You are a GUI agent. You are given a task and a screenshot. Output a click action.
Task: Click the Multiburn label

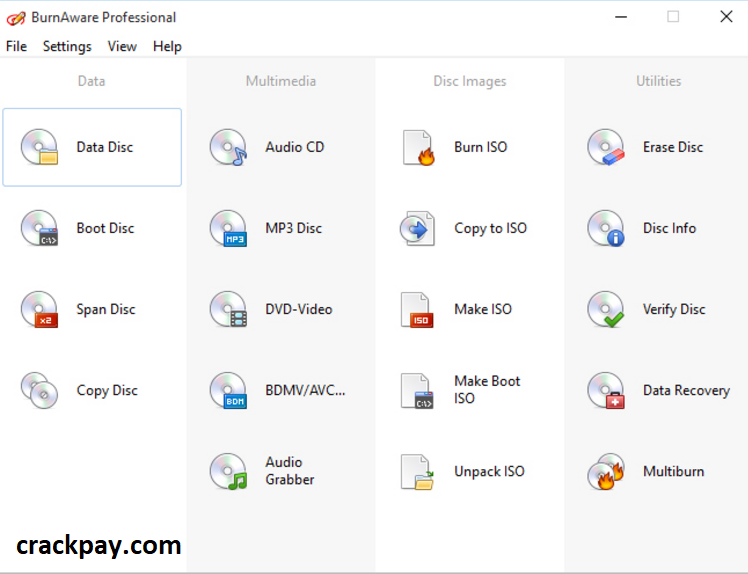[674, 471]
